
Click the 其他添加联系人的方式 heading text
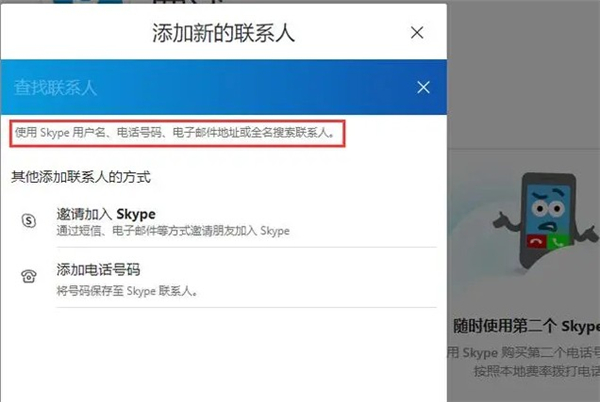(x=81, y=177)
